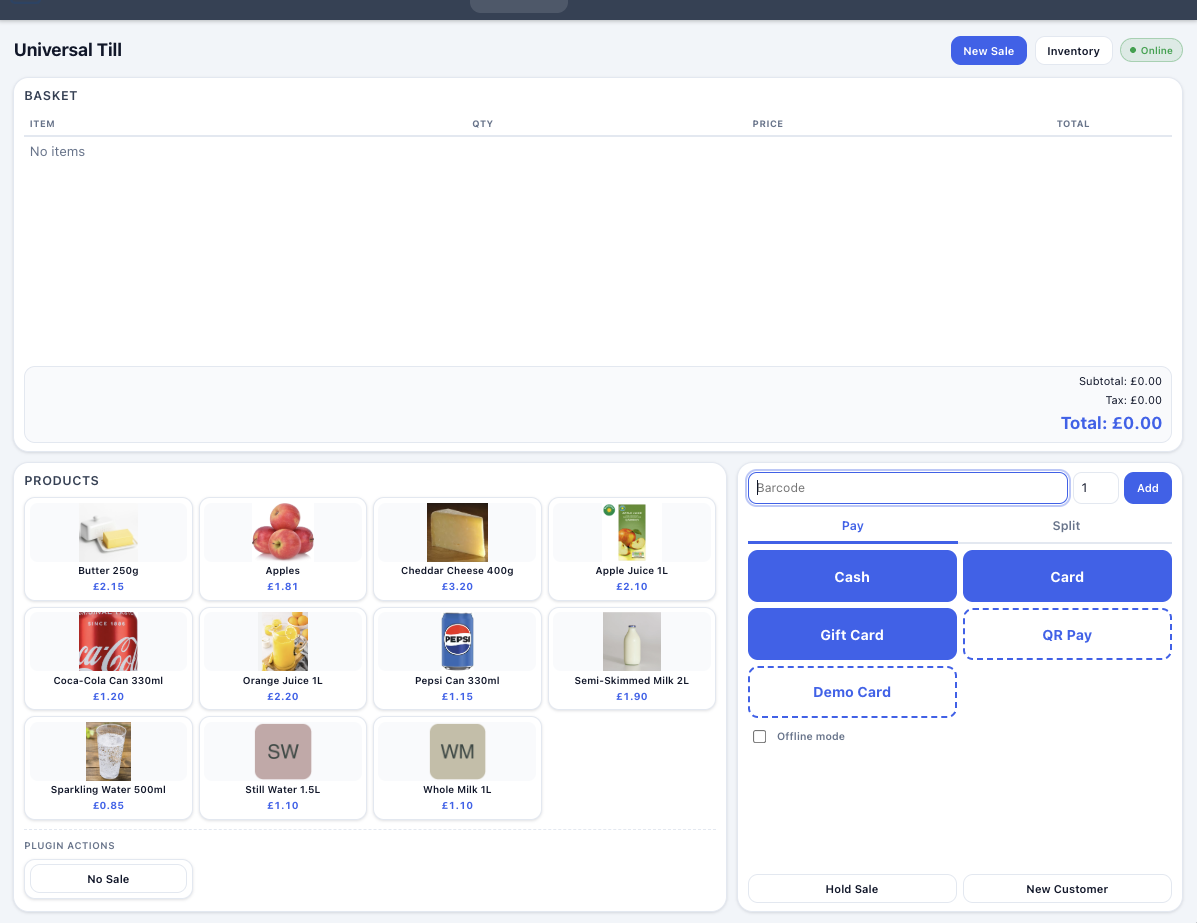The image size is (1197, 923).
Task: Add Pepsi Can 330ml to basket
Action: click(x=457, y=658)
